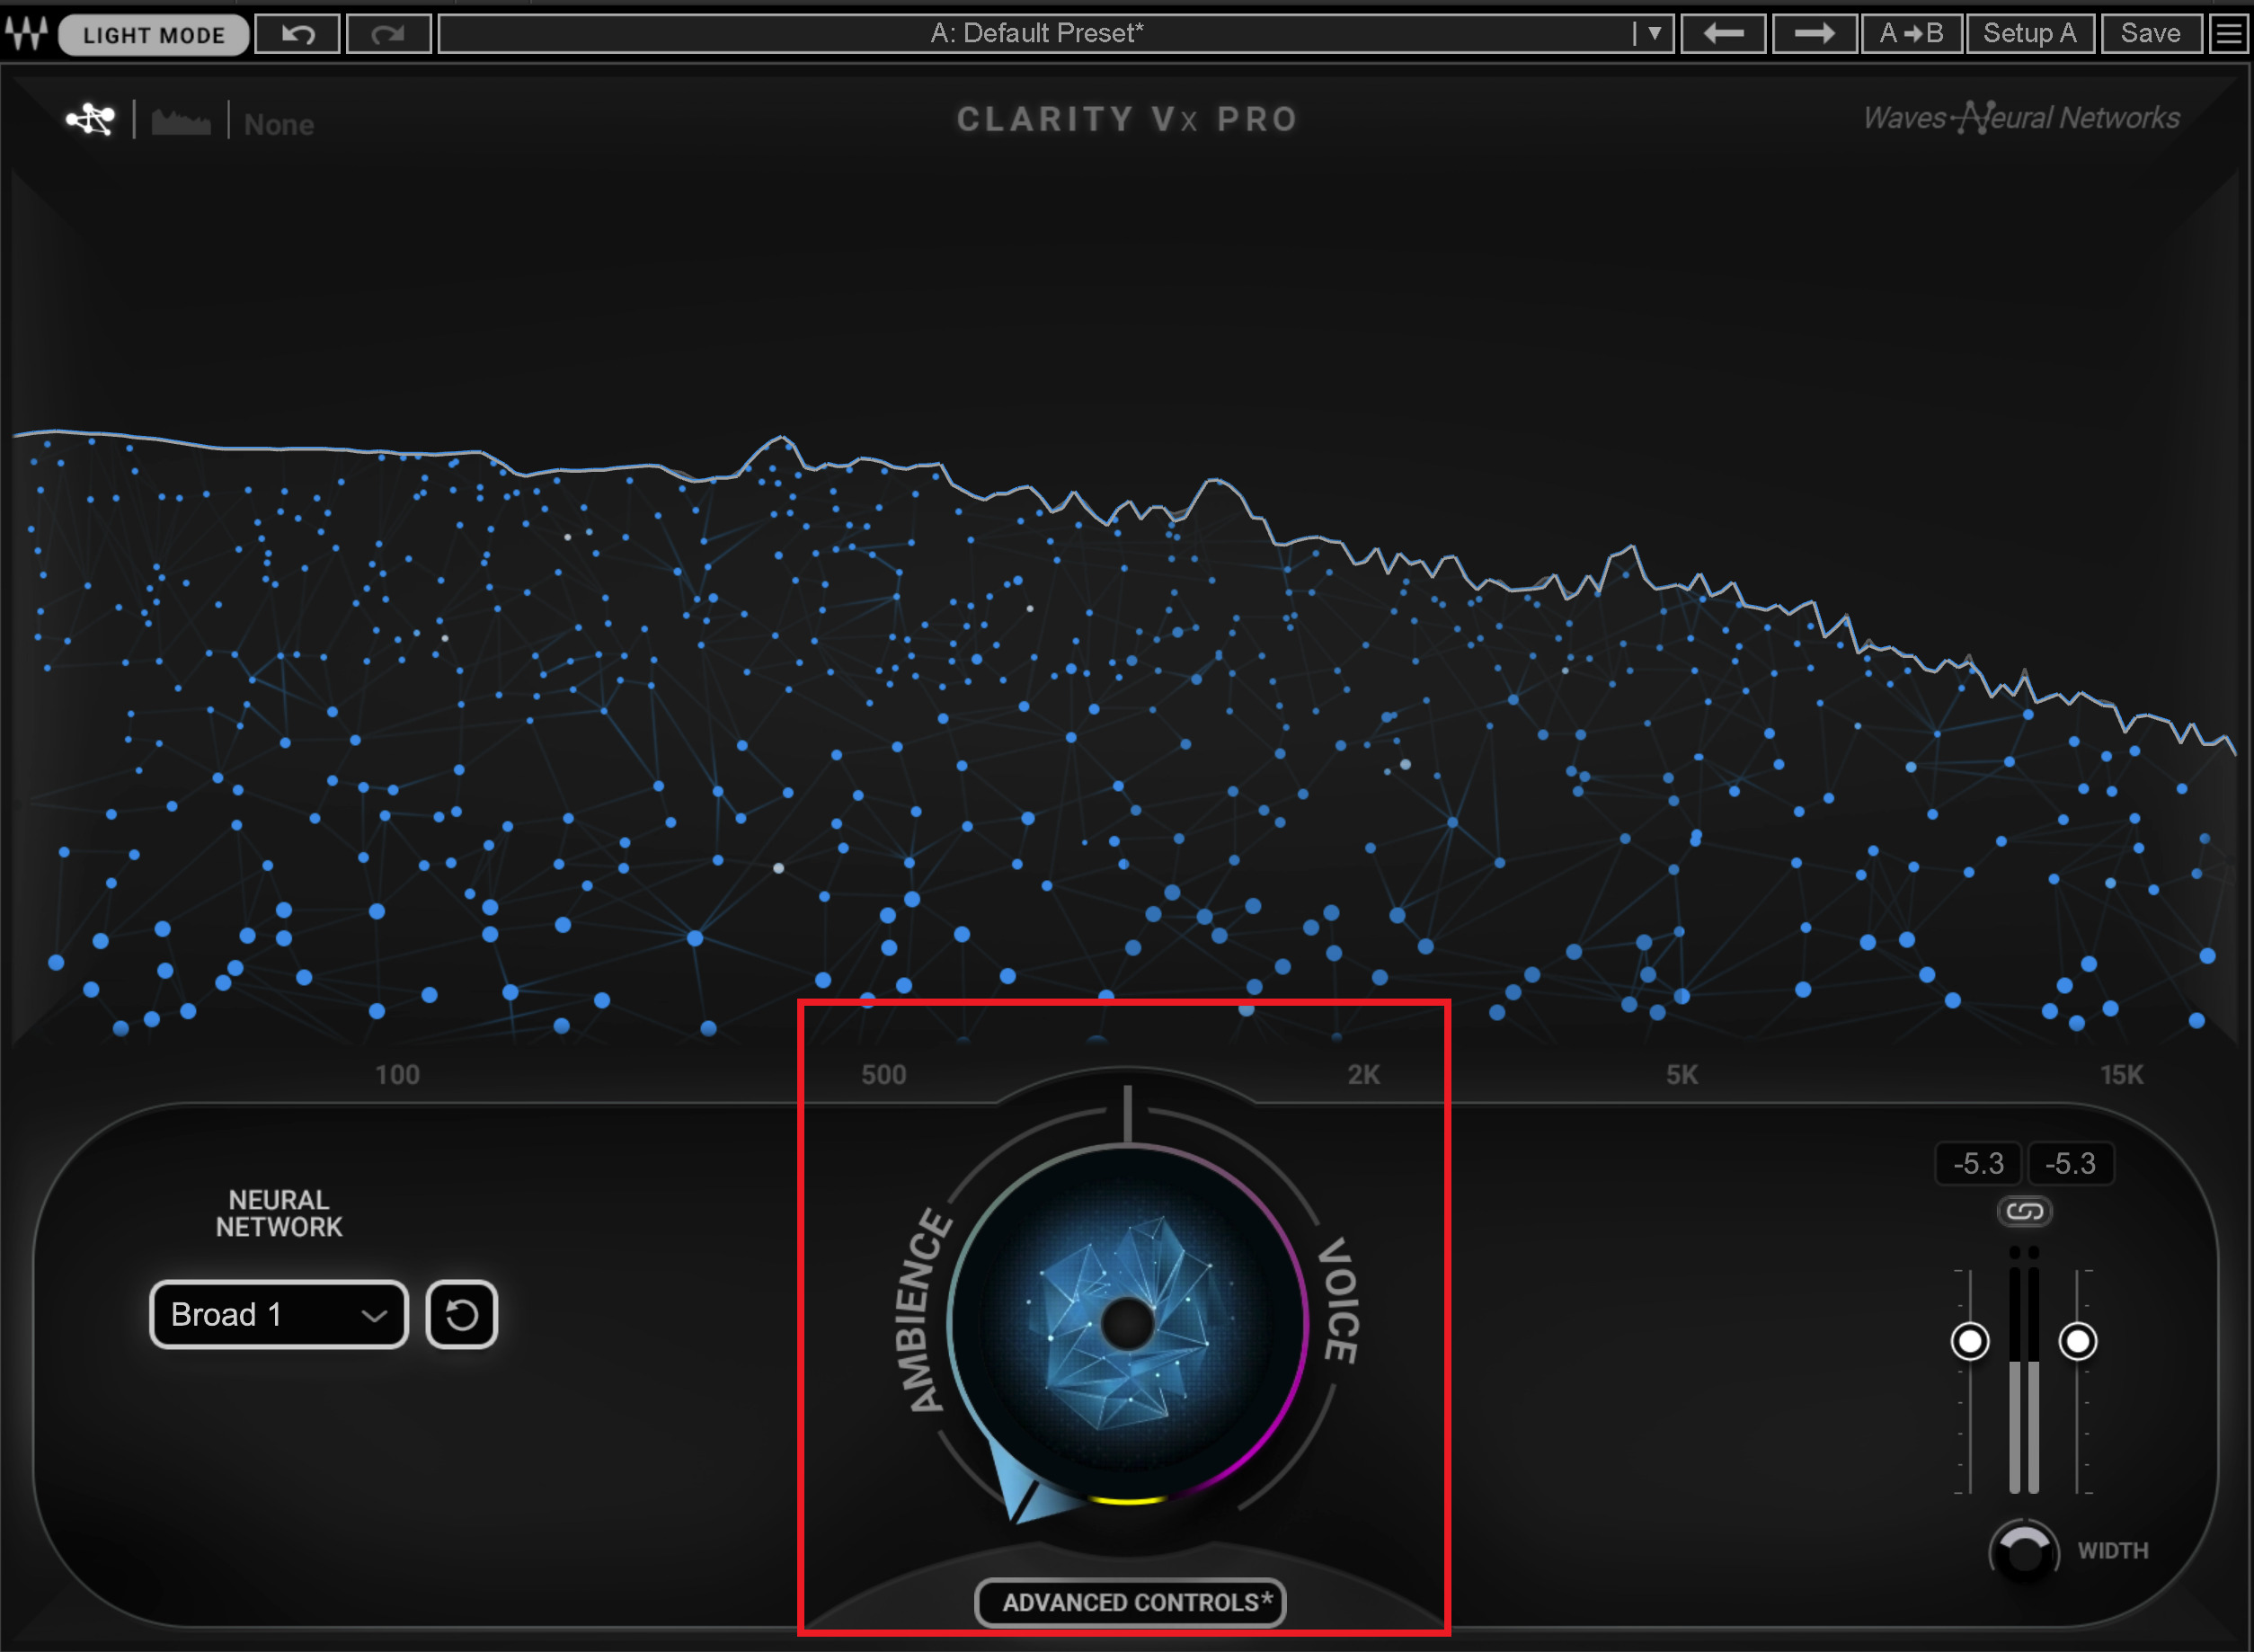Click the 100 frequency label
This screenshot has height=1652, width=2254.
397,1075
